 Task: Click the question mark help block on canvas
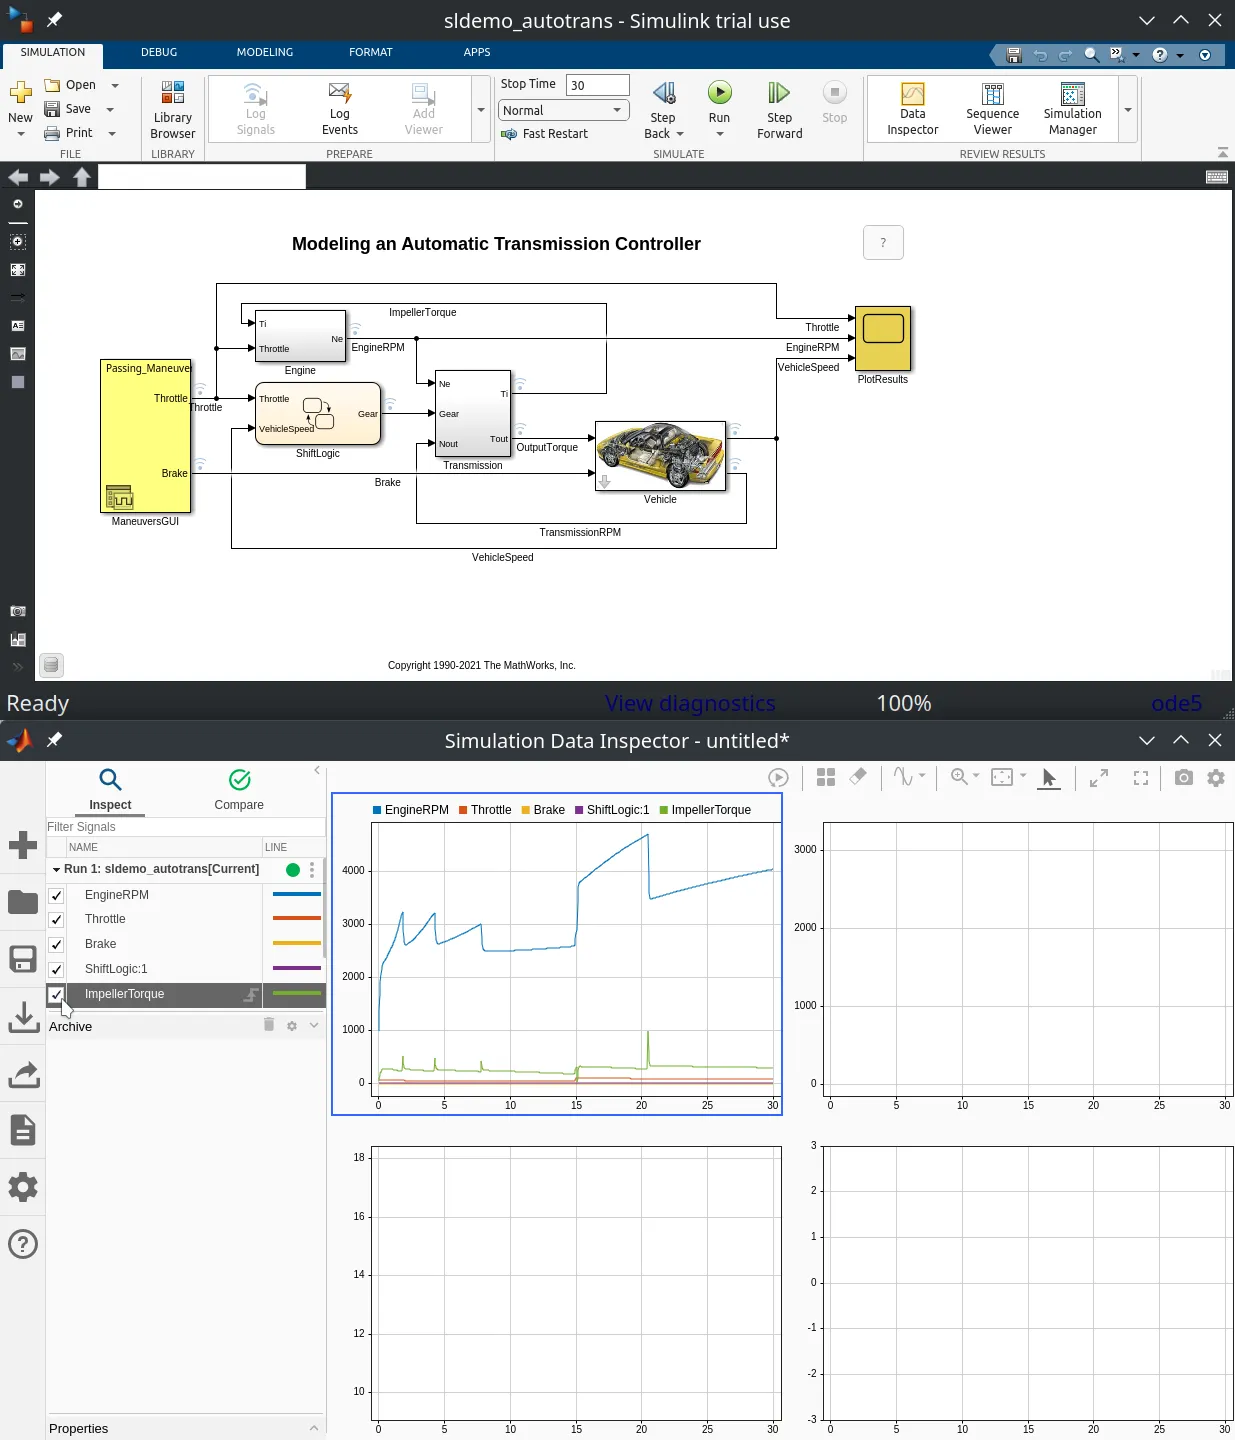tap(883, 243)
